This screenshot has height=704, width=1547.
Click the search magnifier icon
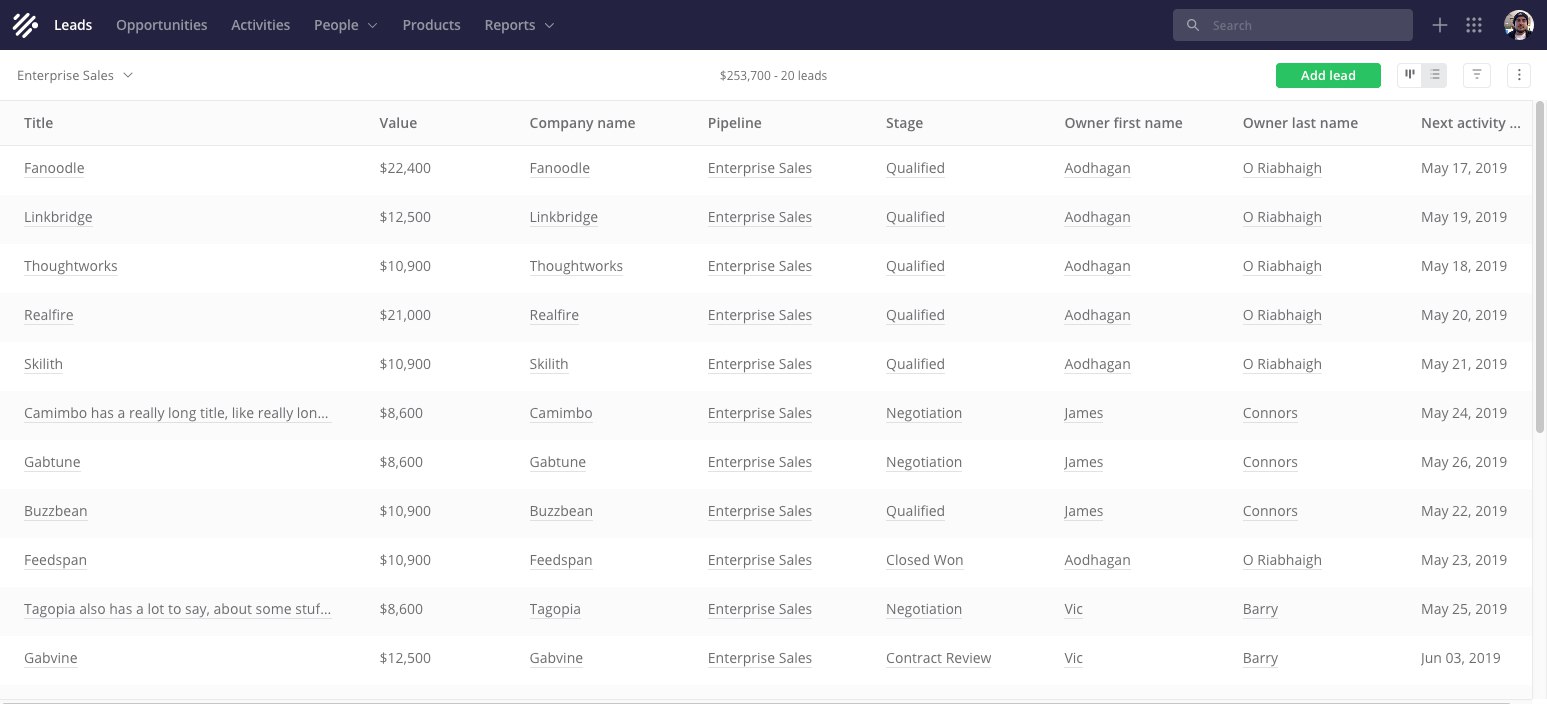pos(1192,25)
